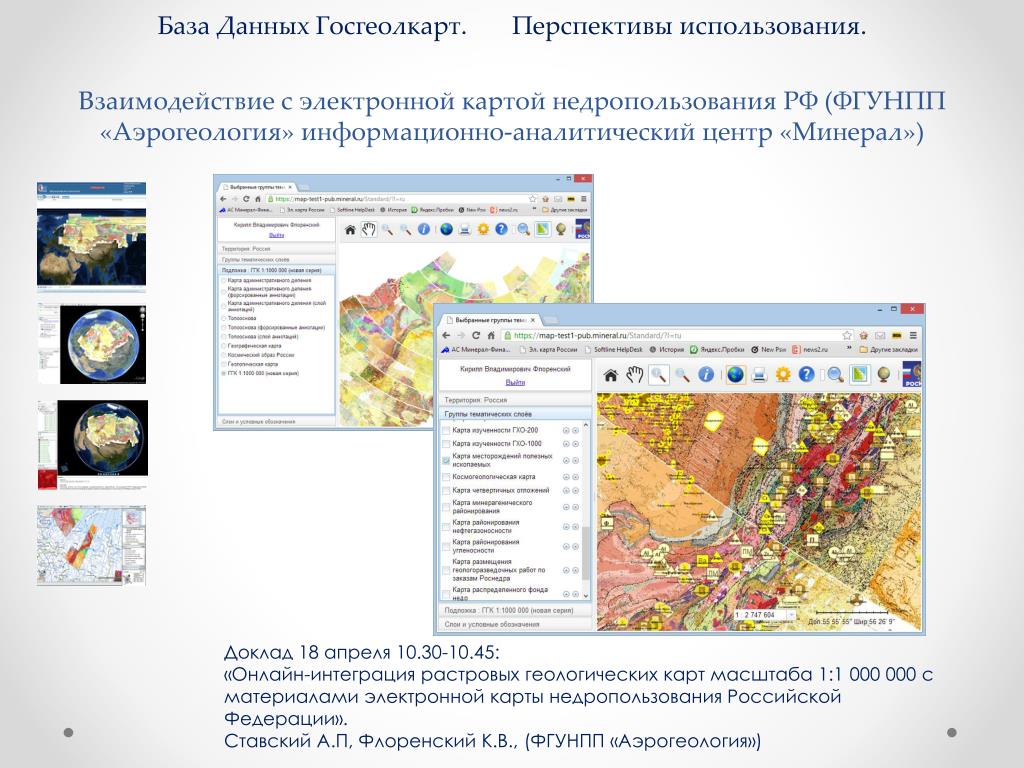Click the bronze globe icon in the front map toolbar
1024x768 pixels.
point(884,375)
